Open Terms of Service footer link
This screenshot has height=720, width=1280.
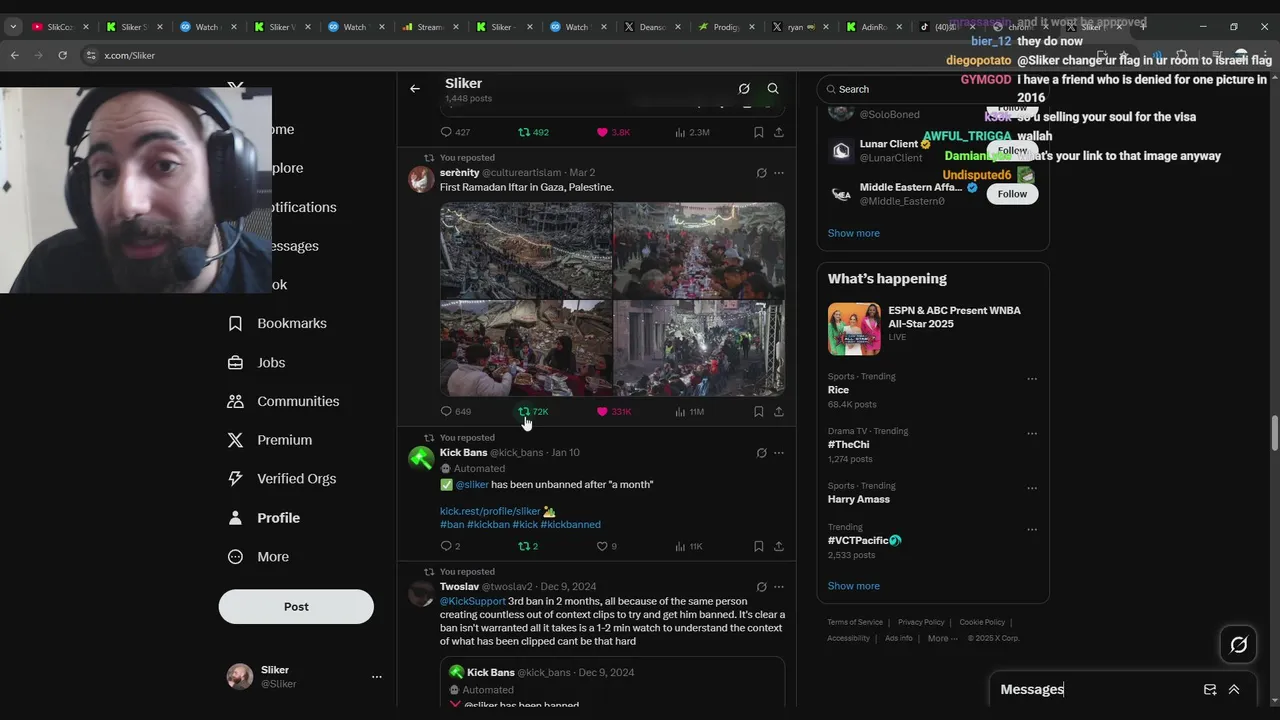click(x=855, y=622)
